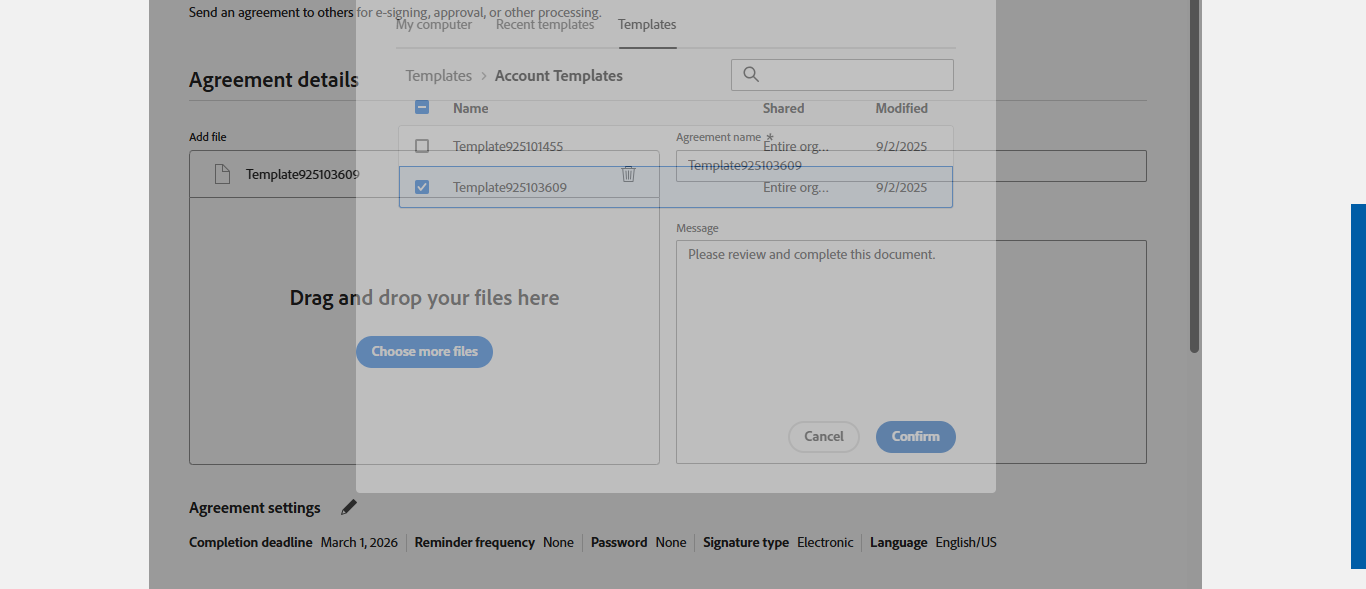
Task: Sort by Name column header
Action: coord(470,108)
